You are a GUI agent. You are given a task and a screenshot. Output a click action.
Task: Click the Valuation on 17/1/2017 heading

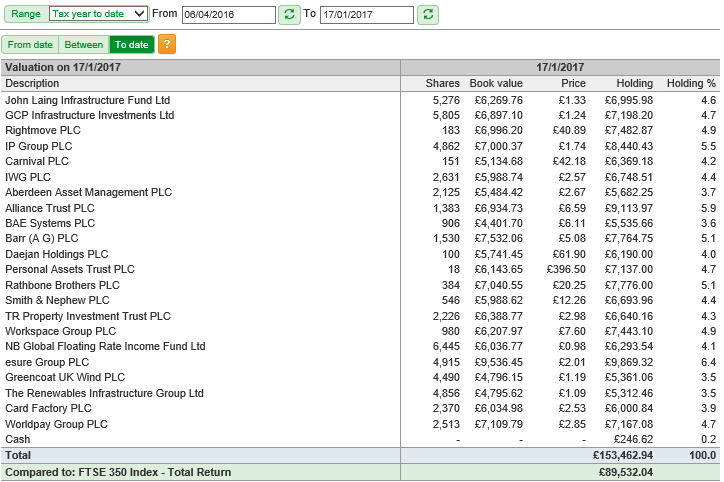63,67
